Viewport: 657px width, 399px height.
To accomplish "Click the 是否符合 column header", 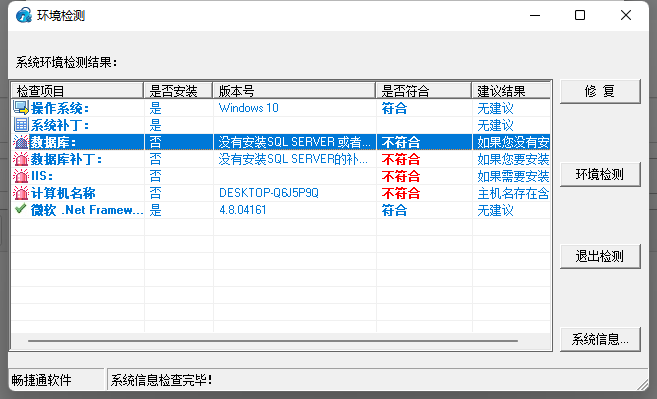I will point(424,91).
